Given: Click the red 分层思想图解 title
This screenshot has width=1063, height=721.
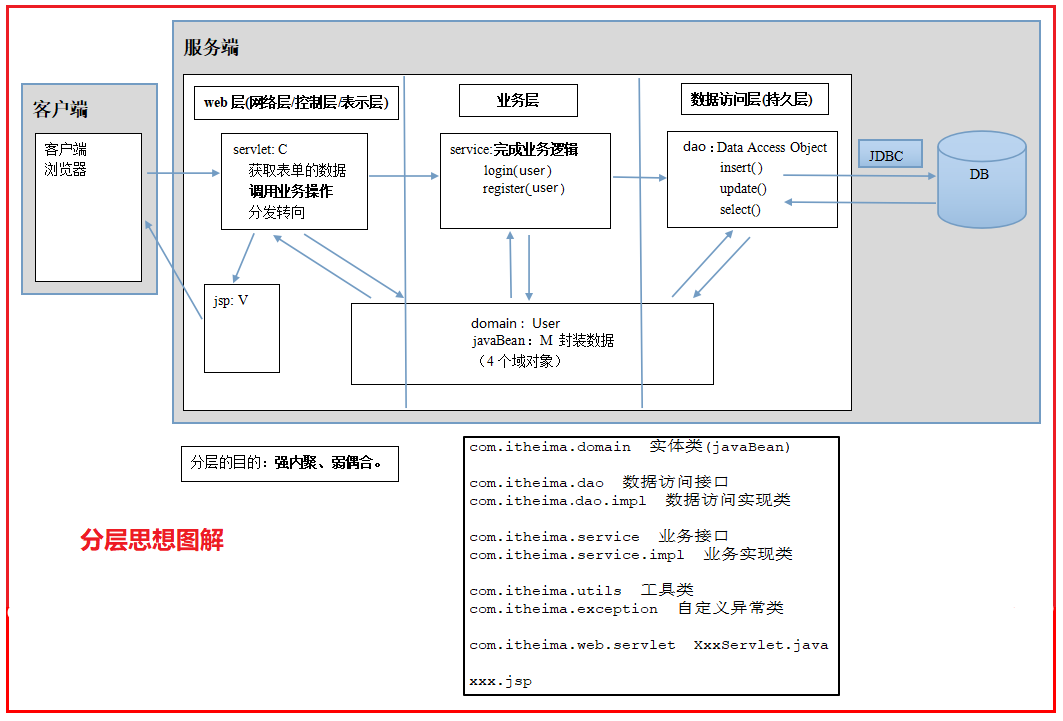Looking at the screenshot, I should point(152,540).
